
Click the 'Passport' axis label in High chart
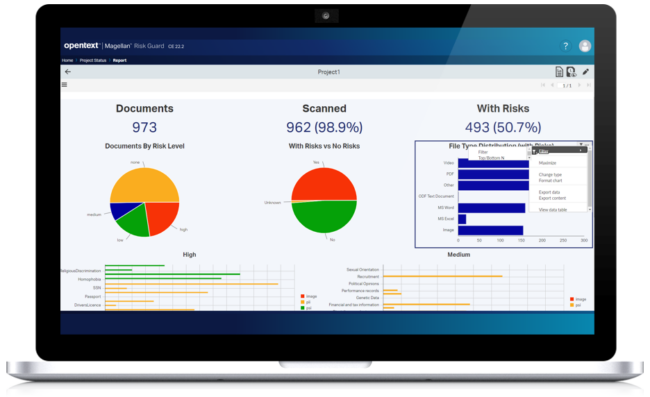93,296
